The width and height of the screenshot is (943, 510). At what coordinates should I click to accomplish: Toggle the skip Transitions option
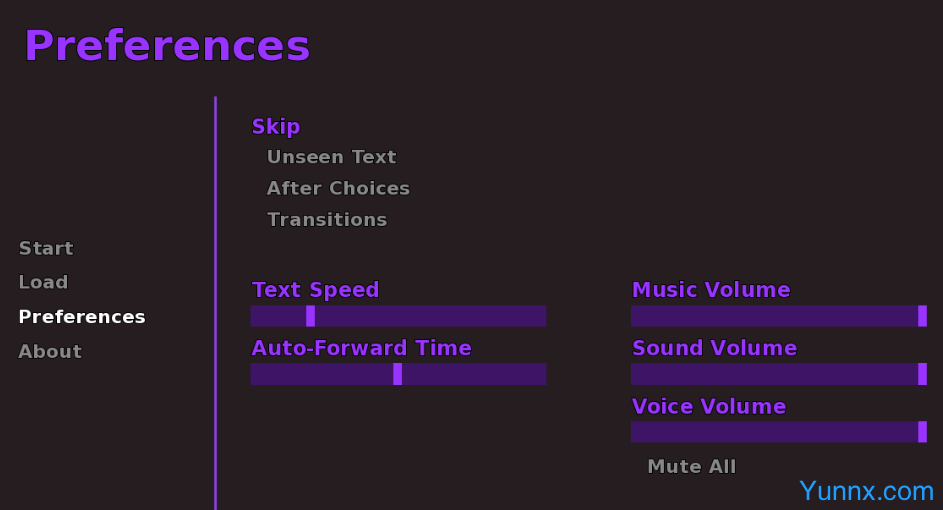click(326, 219)
